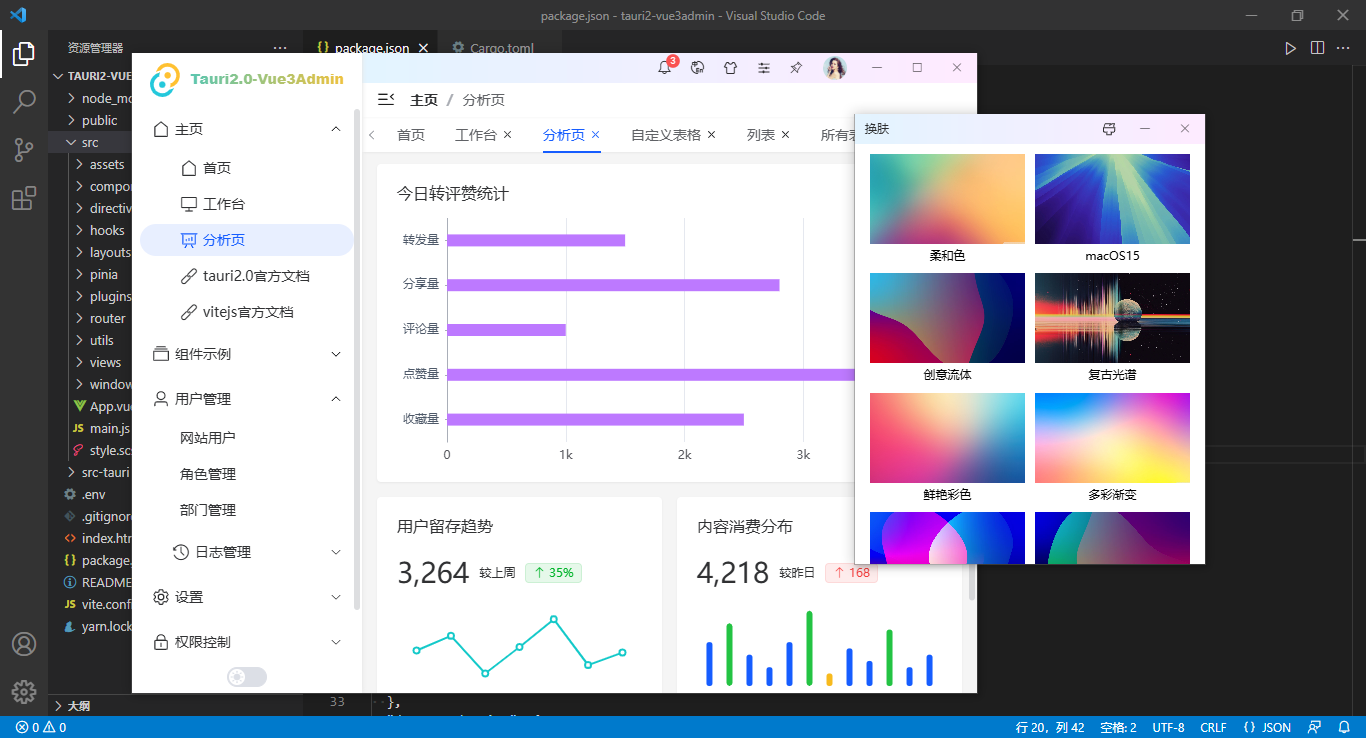Expand the 组件示例 menu group

click(246, 354)
